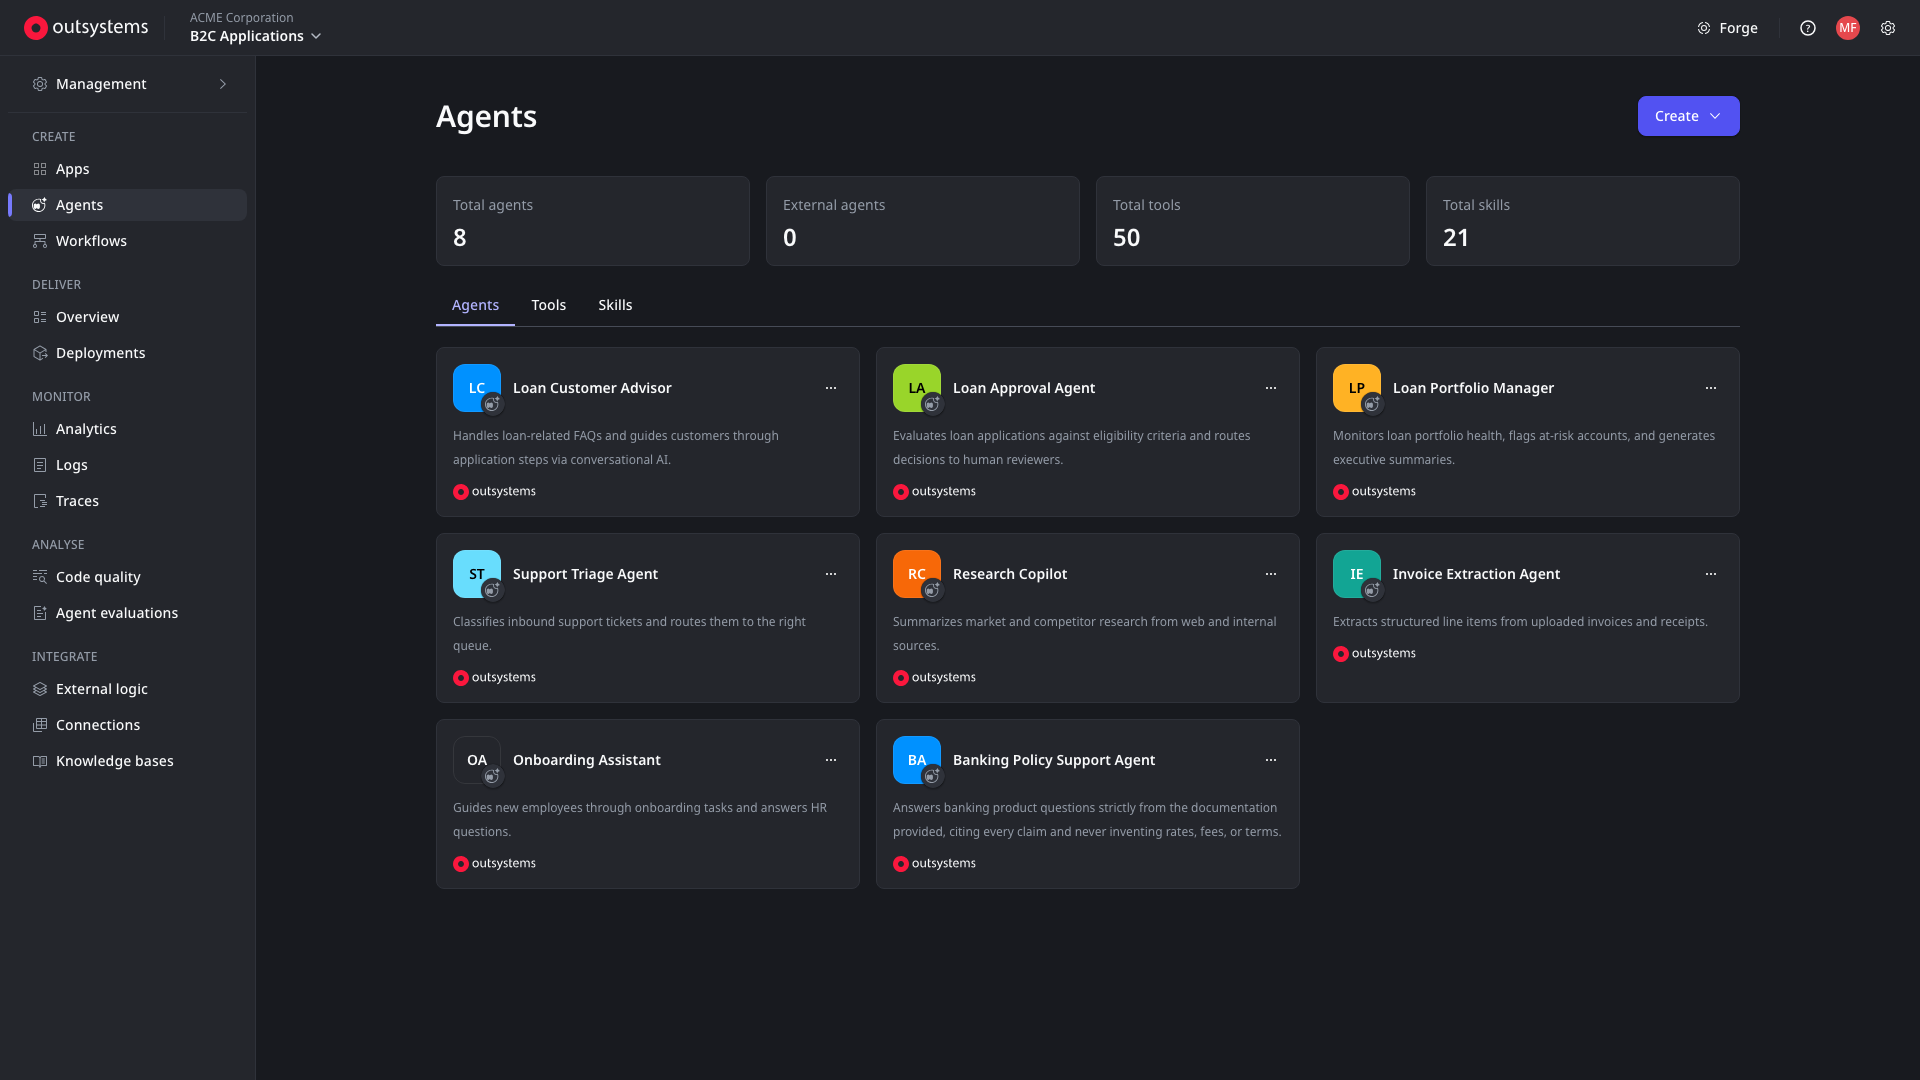
Task: Open Knowledge bases in the sidebar
Action: [128, 761]
